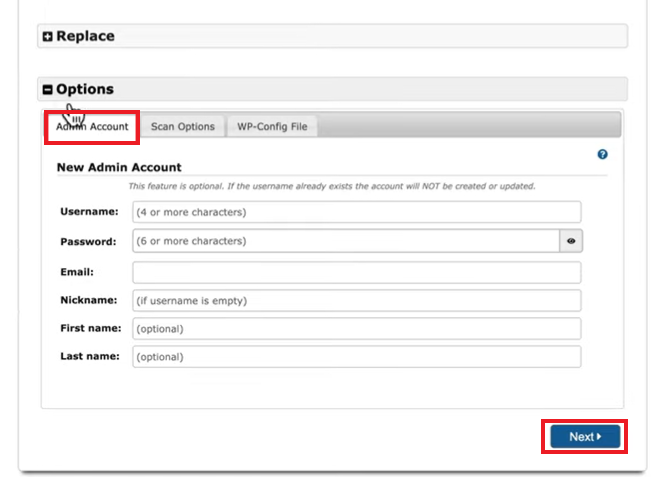
Task: Open the Scan Options tab
Action: click(182, 127)
